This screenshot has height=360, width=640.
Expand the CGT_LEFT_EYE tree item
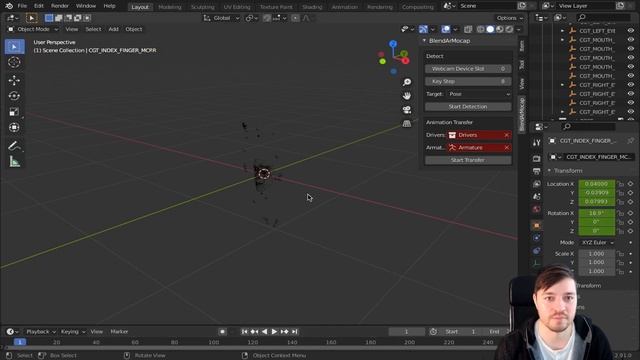562,31
